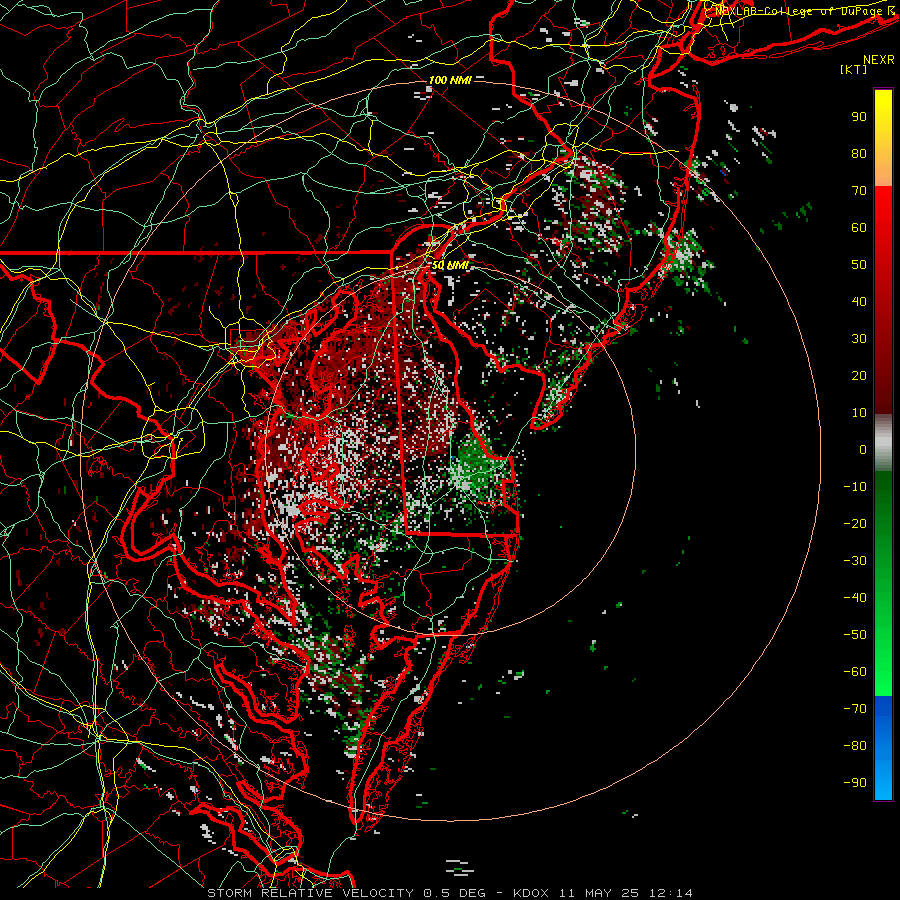This screenshot has width=900, height=900.
Task: Click the Storm Relative Velocity KDOX caption
Action: pos(449,893)
